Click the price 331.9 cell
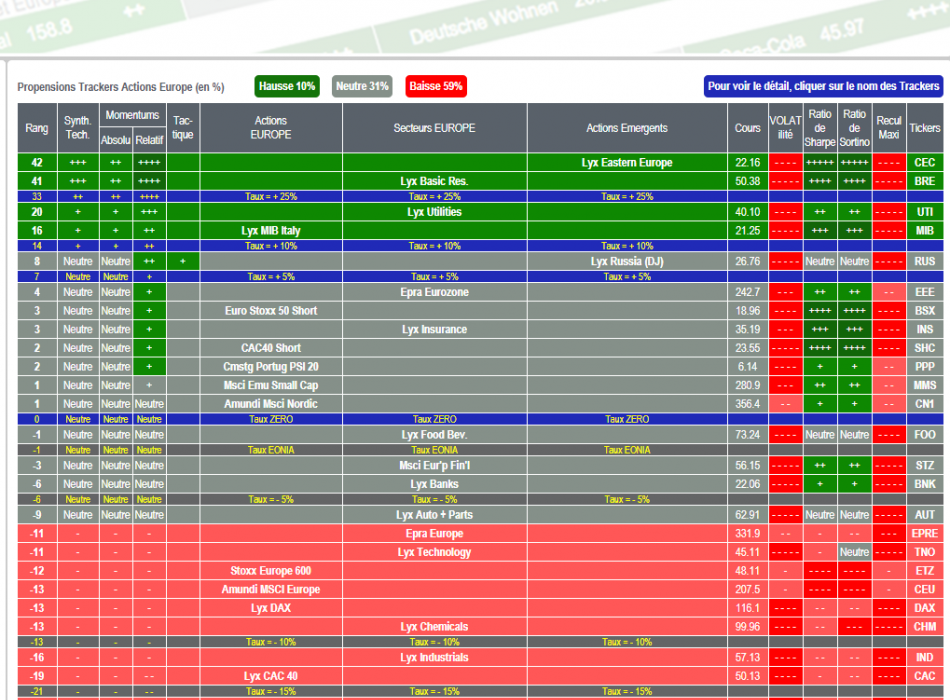The width and height of the screenshot is (950, 700). click(748, 534)
